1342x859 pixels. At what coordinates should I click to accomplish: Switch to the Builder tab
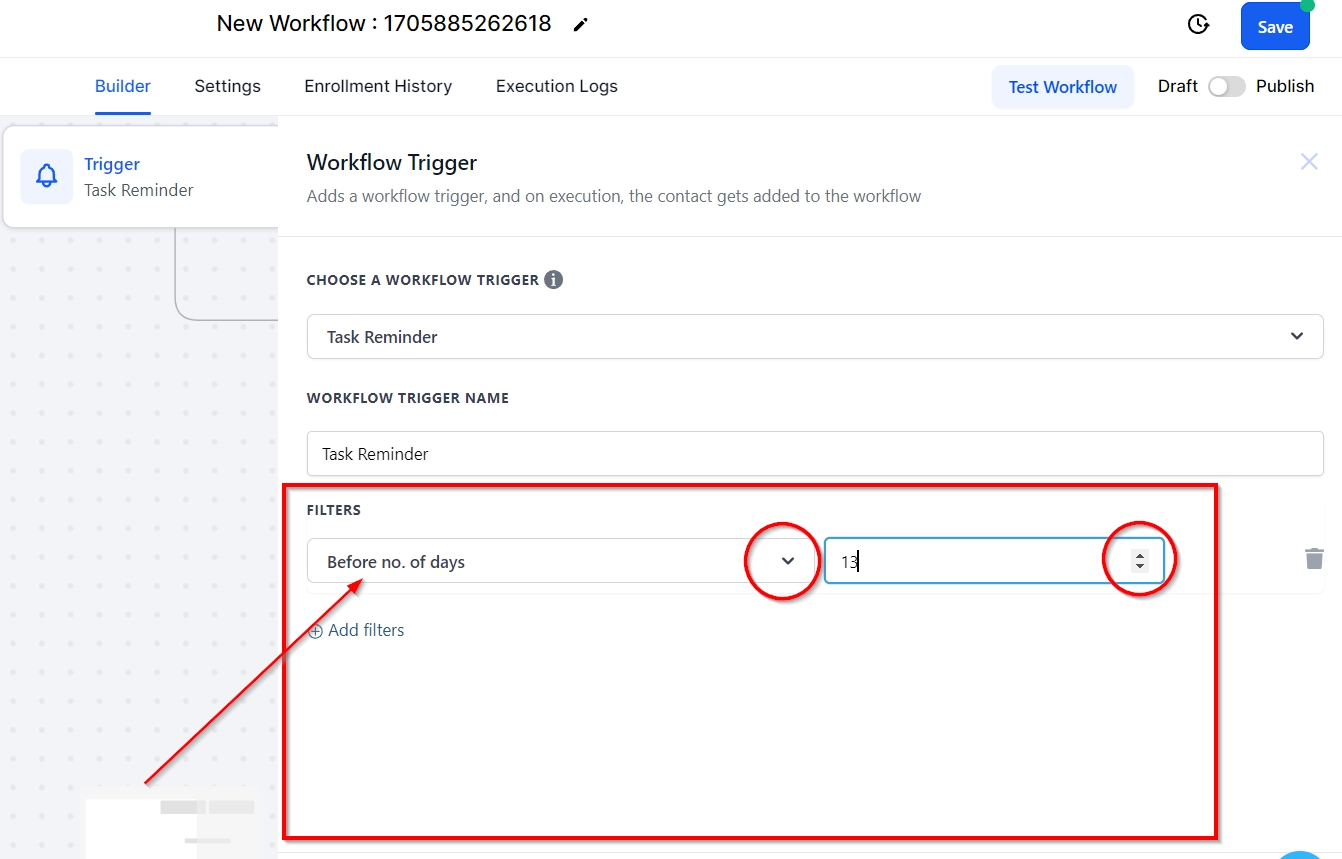pyautogui.click(x=123, y=86)
